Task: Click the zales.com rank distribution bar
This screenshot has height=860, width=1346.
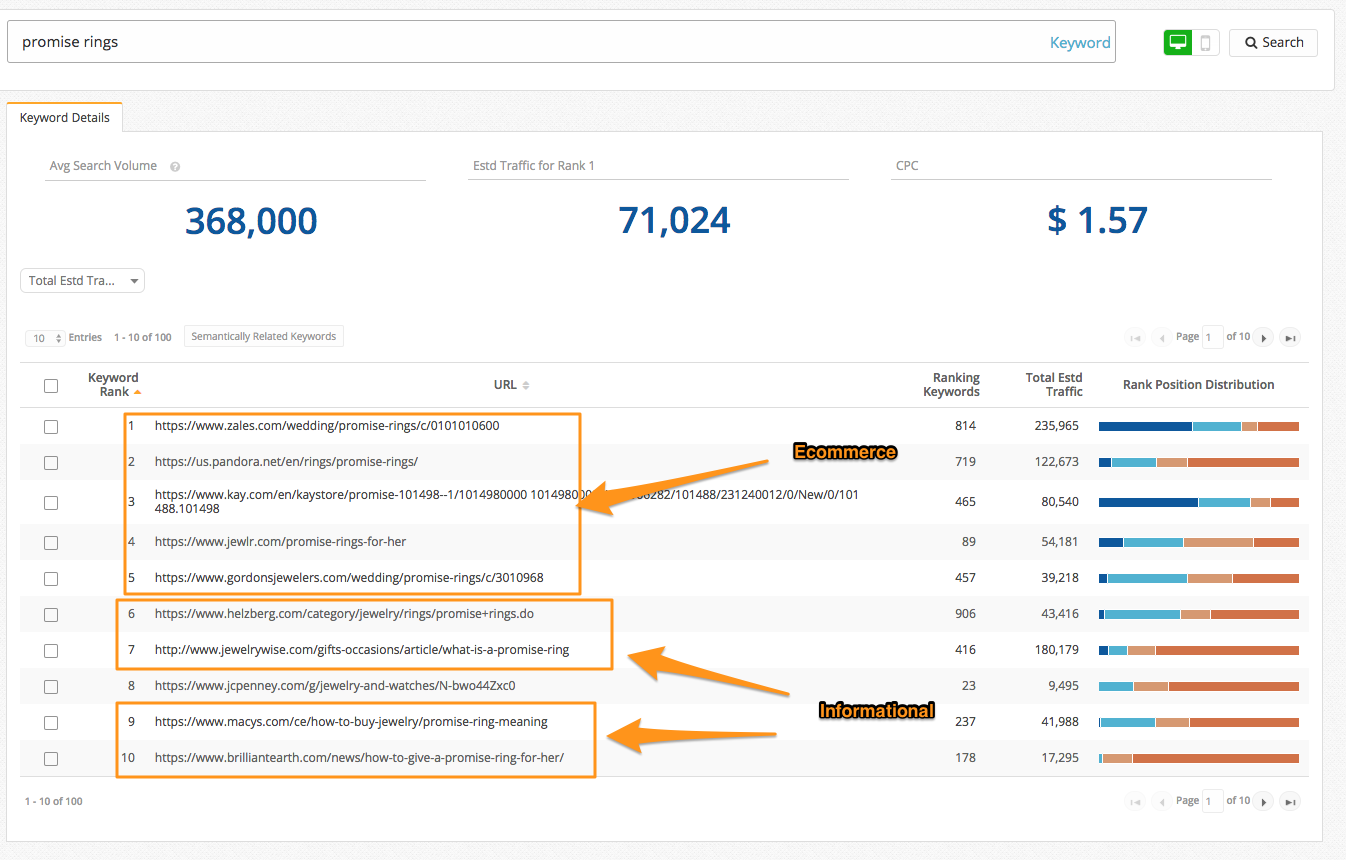Action: [1199, 426]
